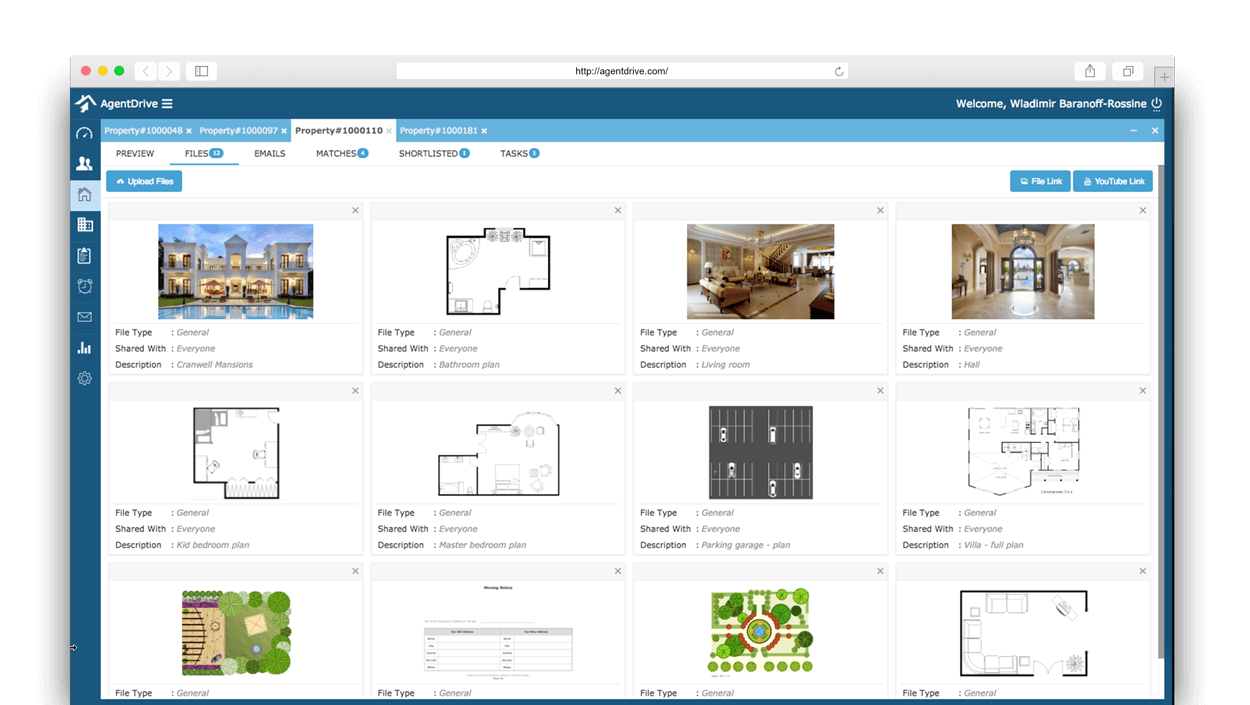Open the TASKS tab
Image resolution: width=1250 pixels, height=705 pixels.
pyautogui.click(x=520, y=154)
